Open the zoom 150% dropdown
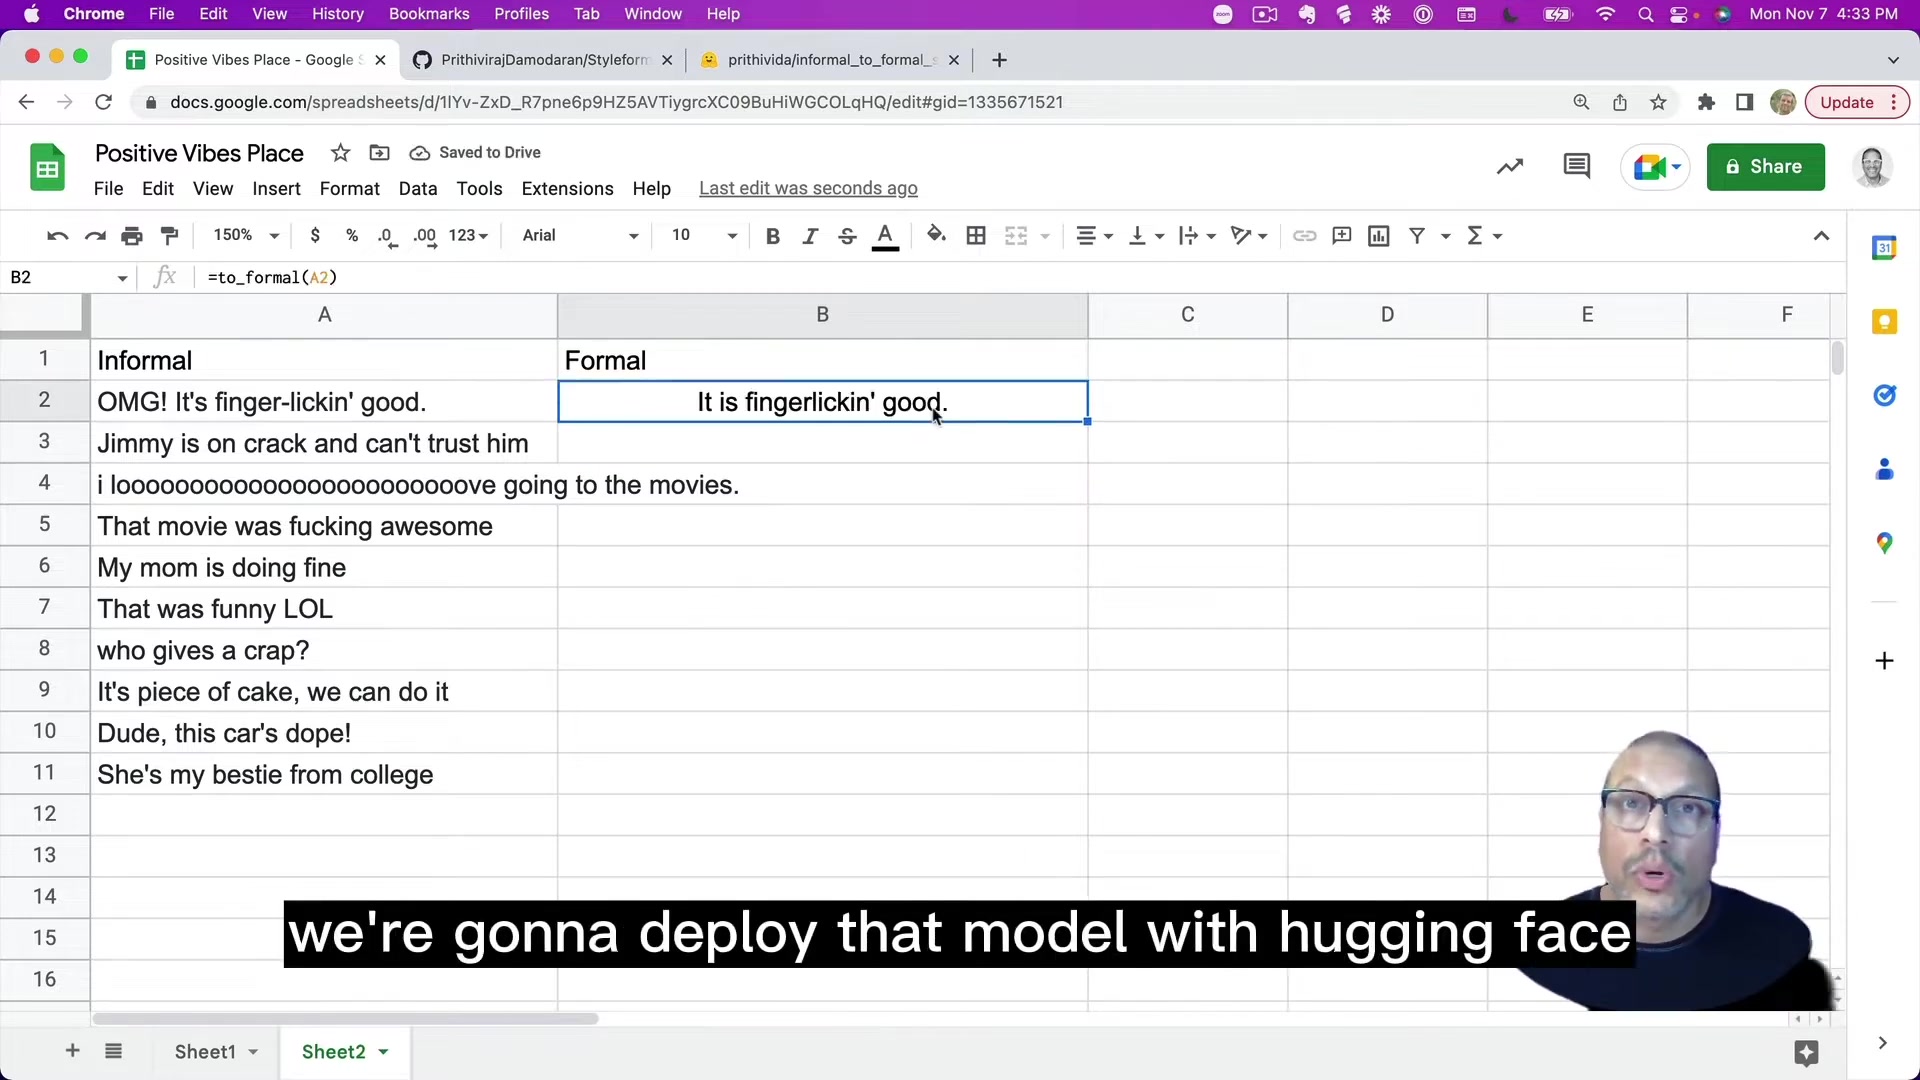The height and width of the screenshot is (1080, 1920). (246, 235)
